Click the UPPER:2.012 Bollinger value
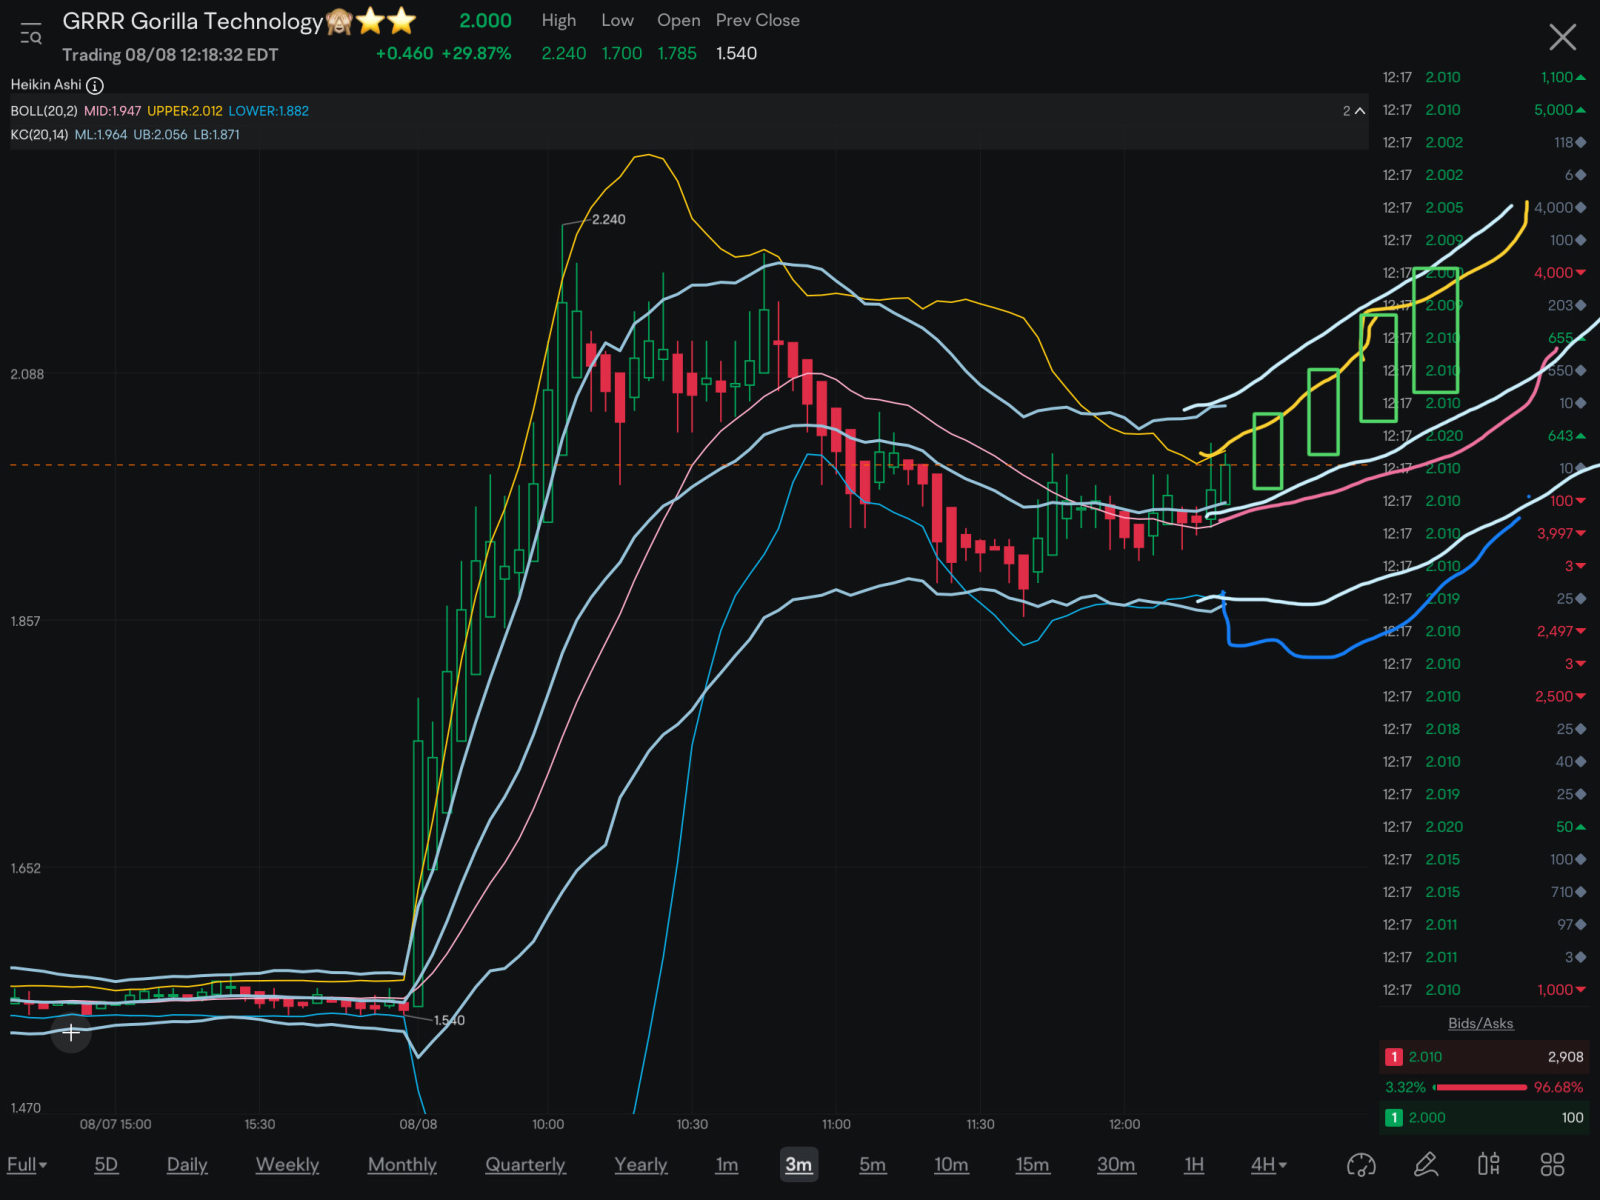Image resolution: width=1600 pixels, height=1200 pixels. tap(185, 111)
